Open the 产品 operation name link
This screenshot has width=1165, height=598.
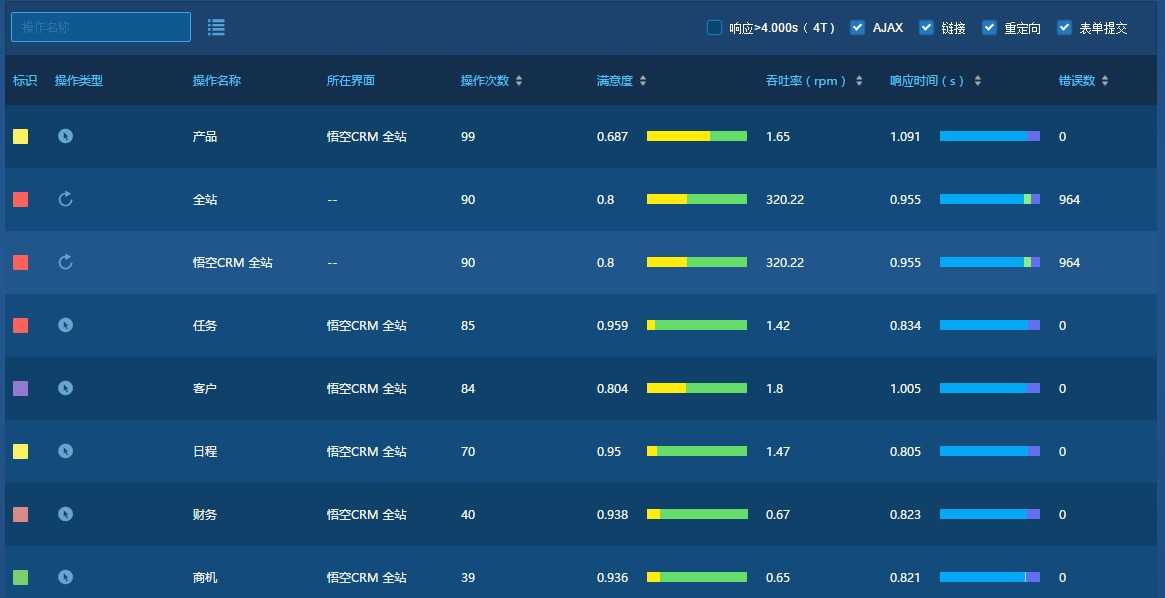point(206,136)
